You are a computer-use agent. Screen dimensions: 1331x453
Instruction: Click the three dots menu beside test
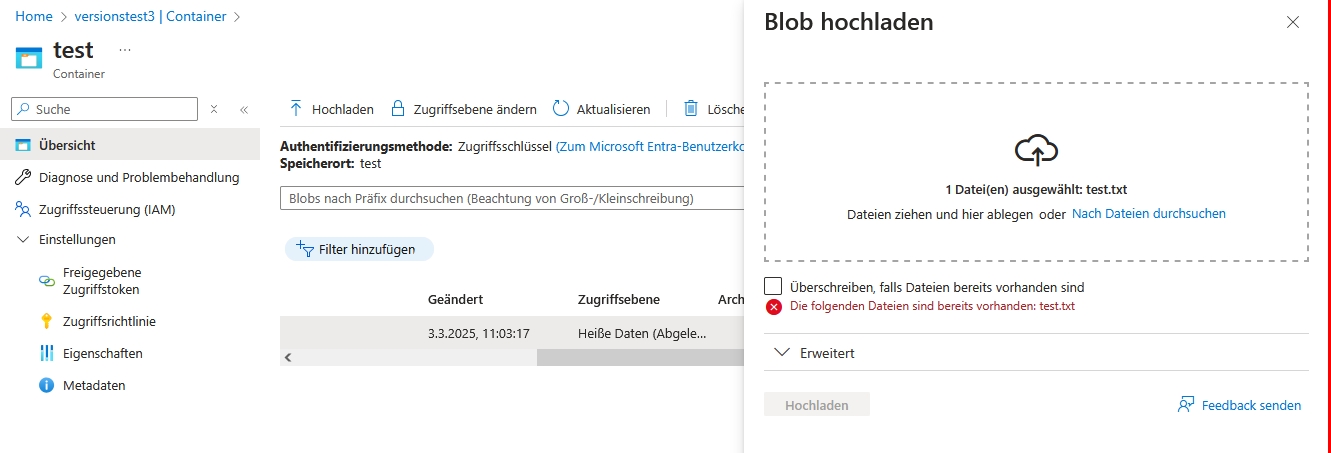(125, 50)
